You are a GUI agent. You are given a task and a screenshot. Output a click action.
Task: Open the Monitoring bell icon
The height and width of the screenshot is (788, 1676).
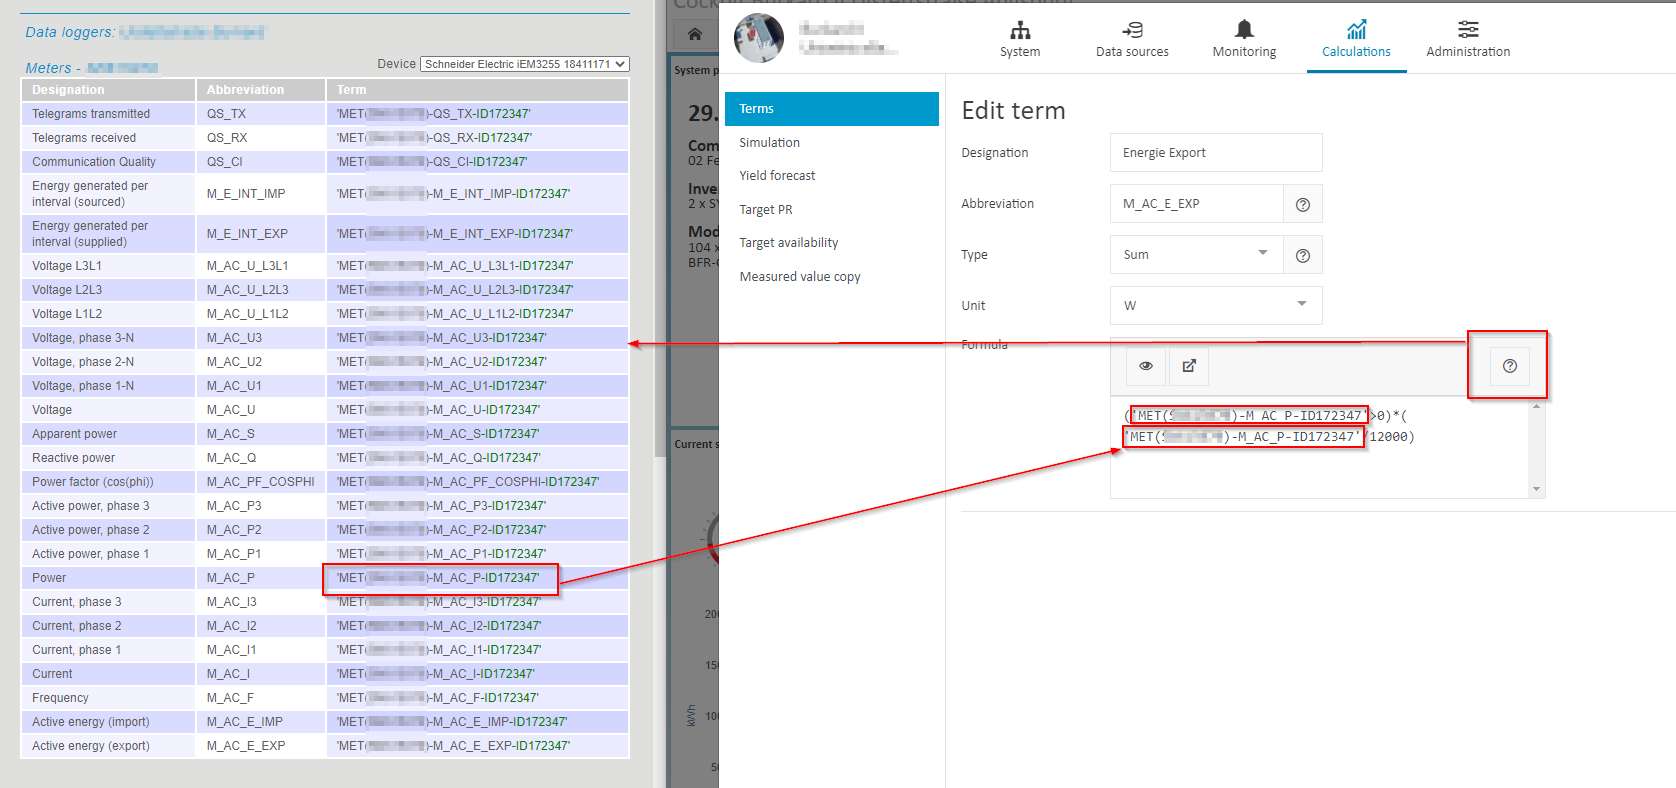[x=1244, y=30]
